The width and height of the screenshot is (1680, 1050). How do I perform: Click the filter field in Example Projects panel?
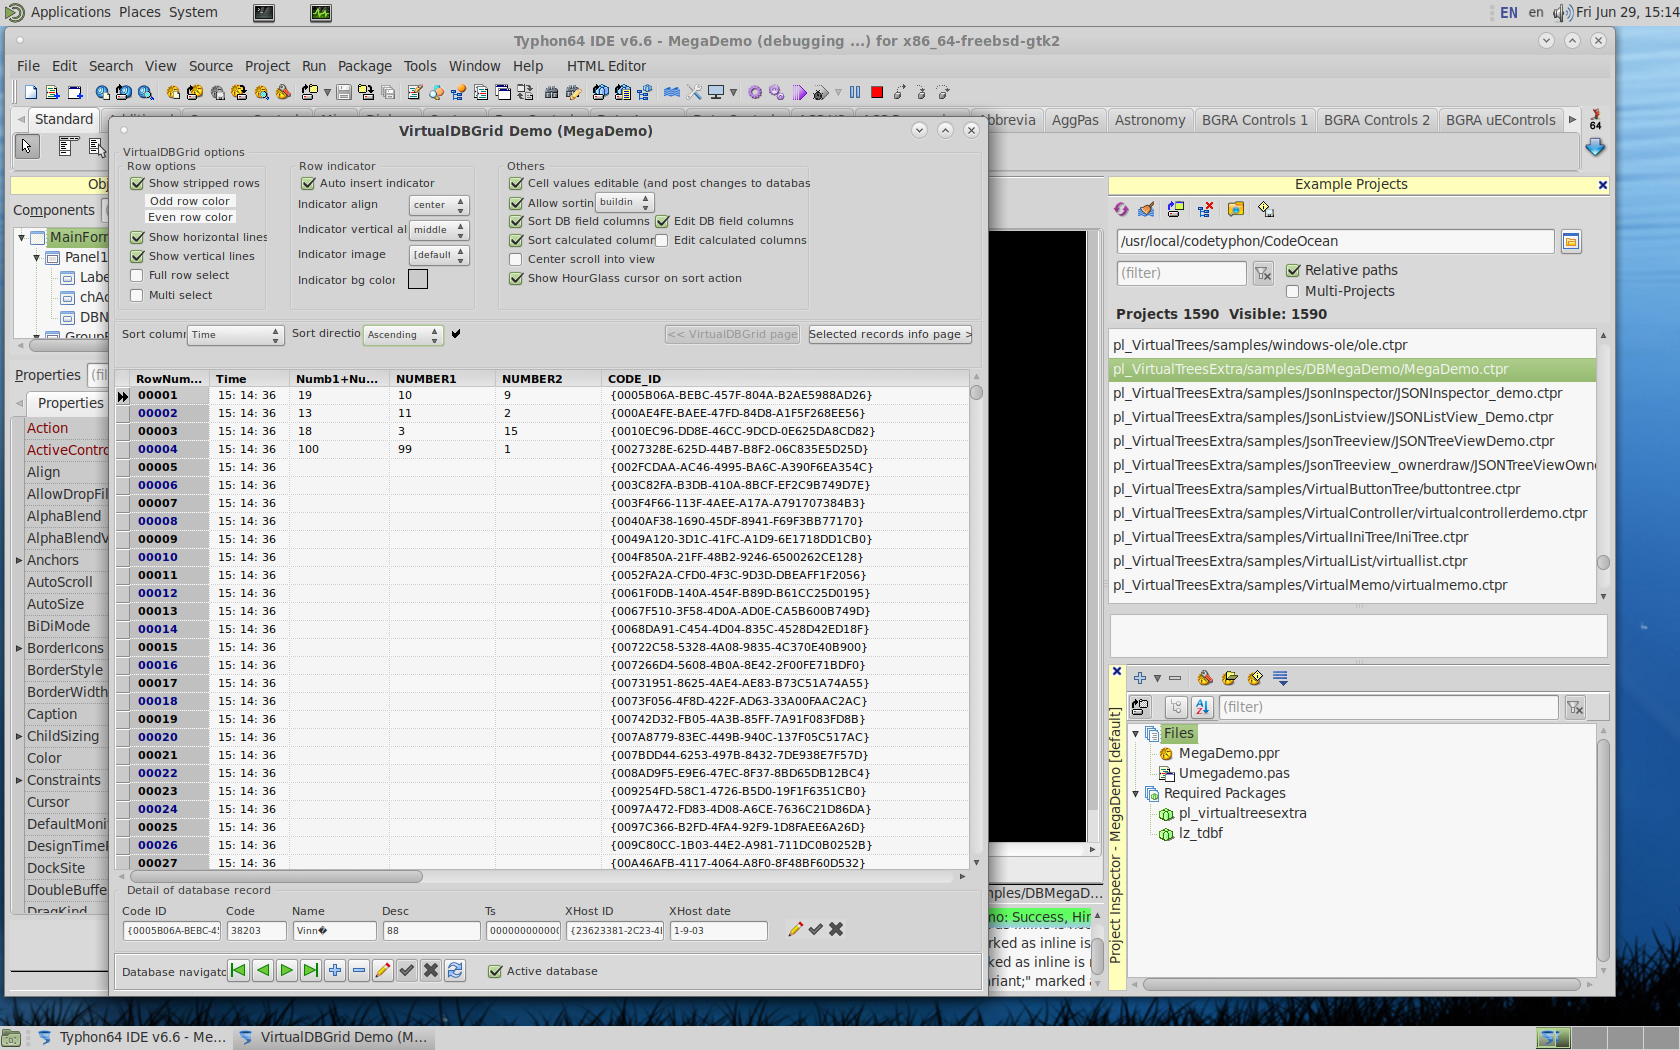tap(1181, 273)
